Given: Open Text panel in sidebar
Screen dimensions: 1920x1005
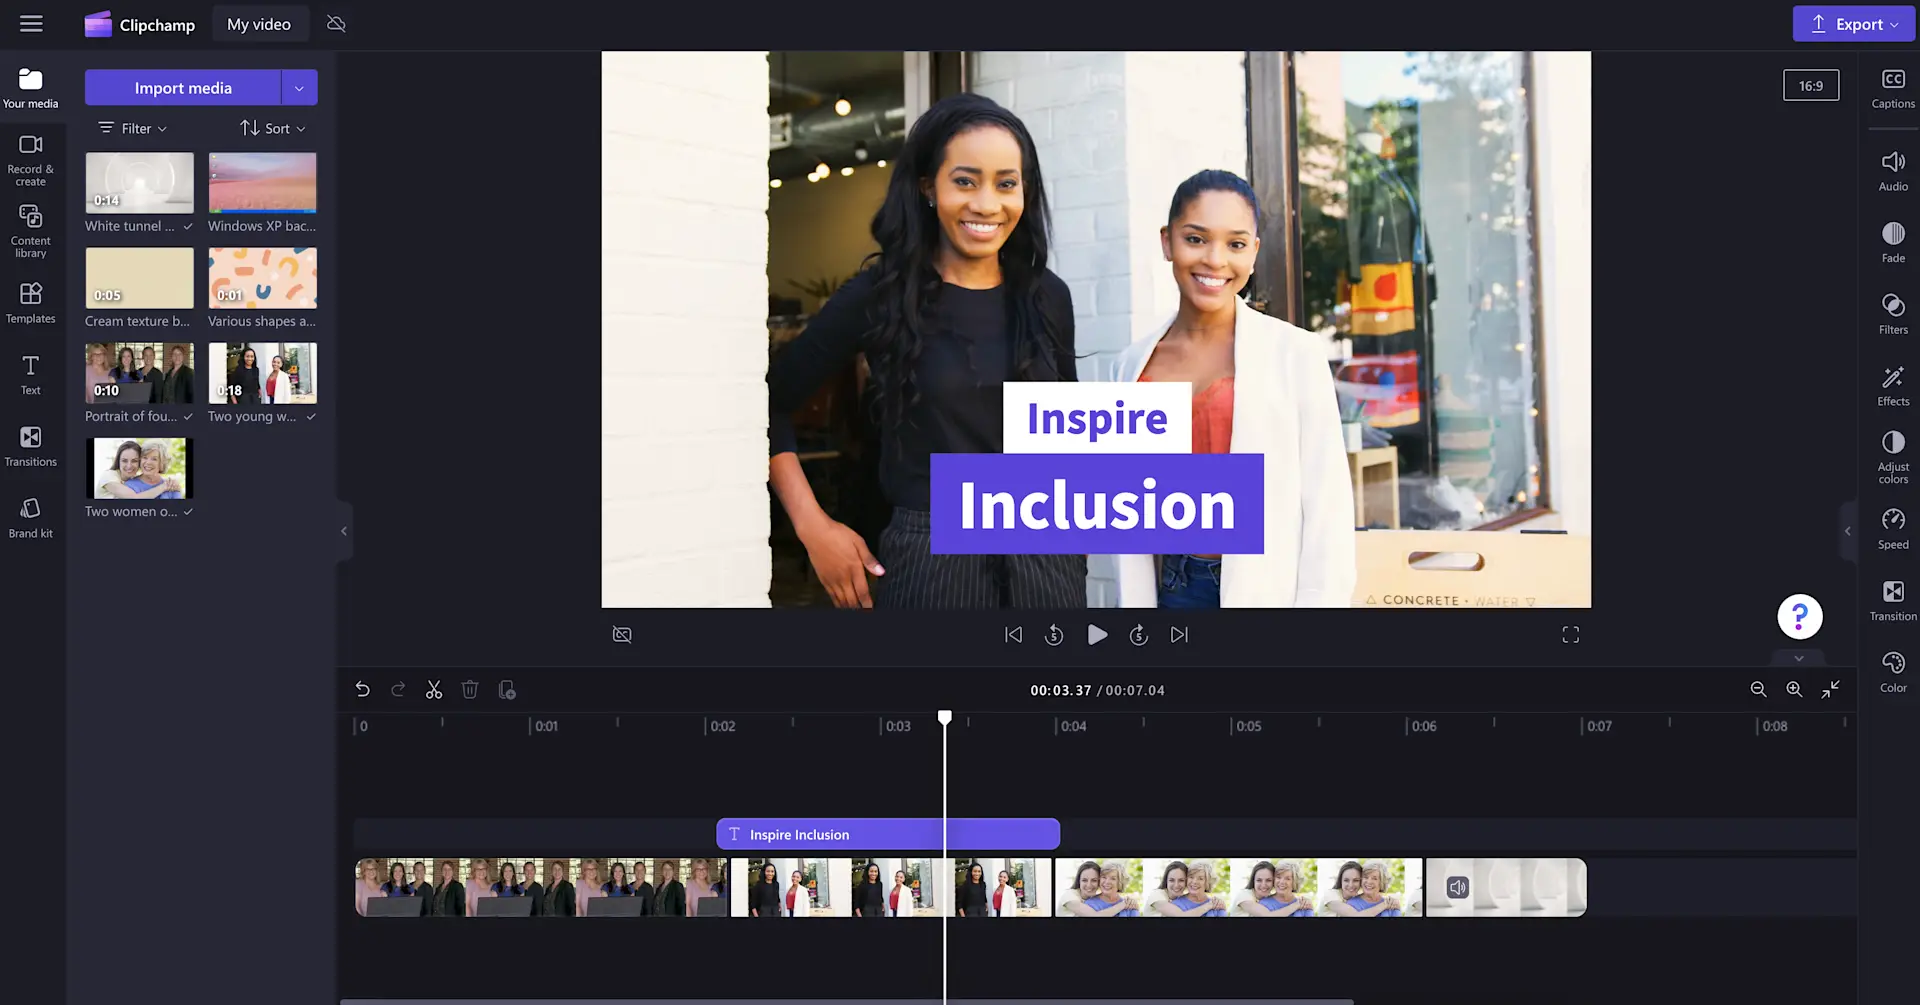Looking at the screenshot, I should coord(31,375).
